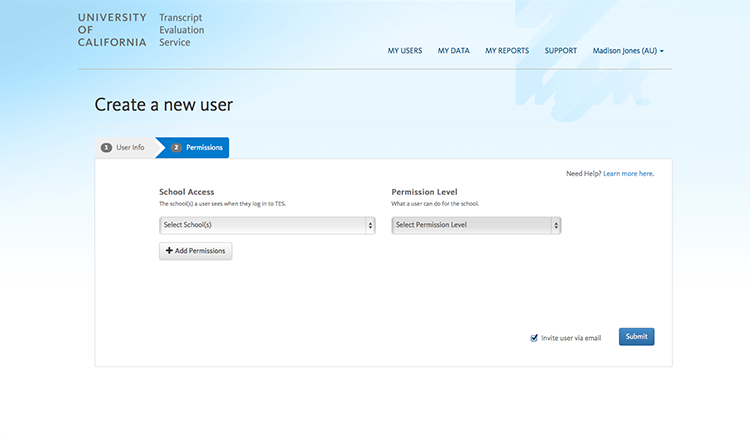Open the My Users menu item
Image resolution: width=750 pixels, height=437 pixels.
pyautogui.click(x=405, y=51)
